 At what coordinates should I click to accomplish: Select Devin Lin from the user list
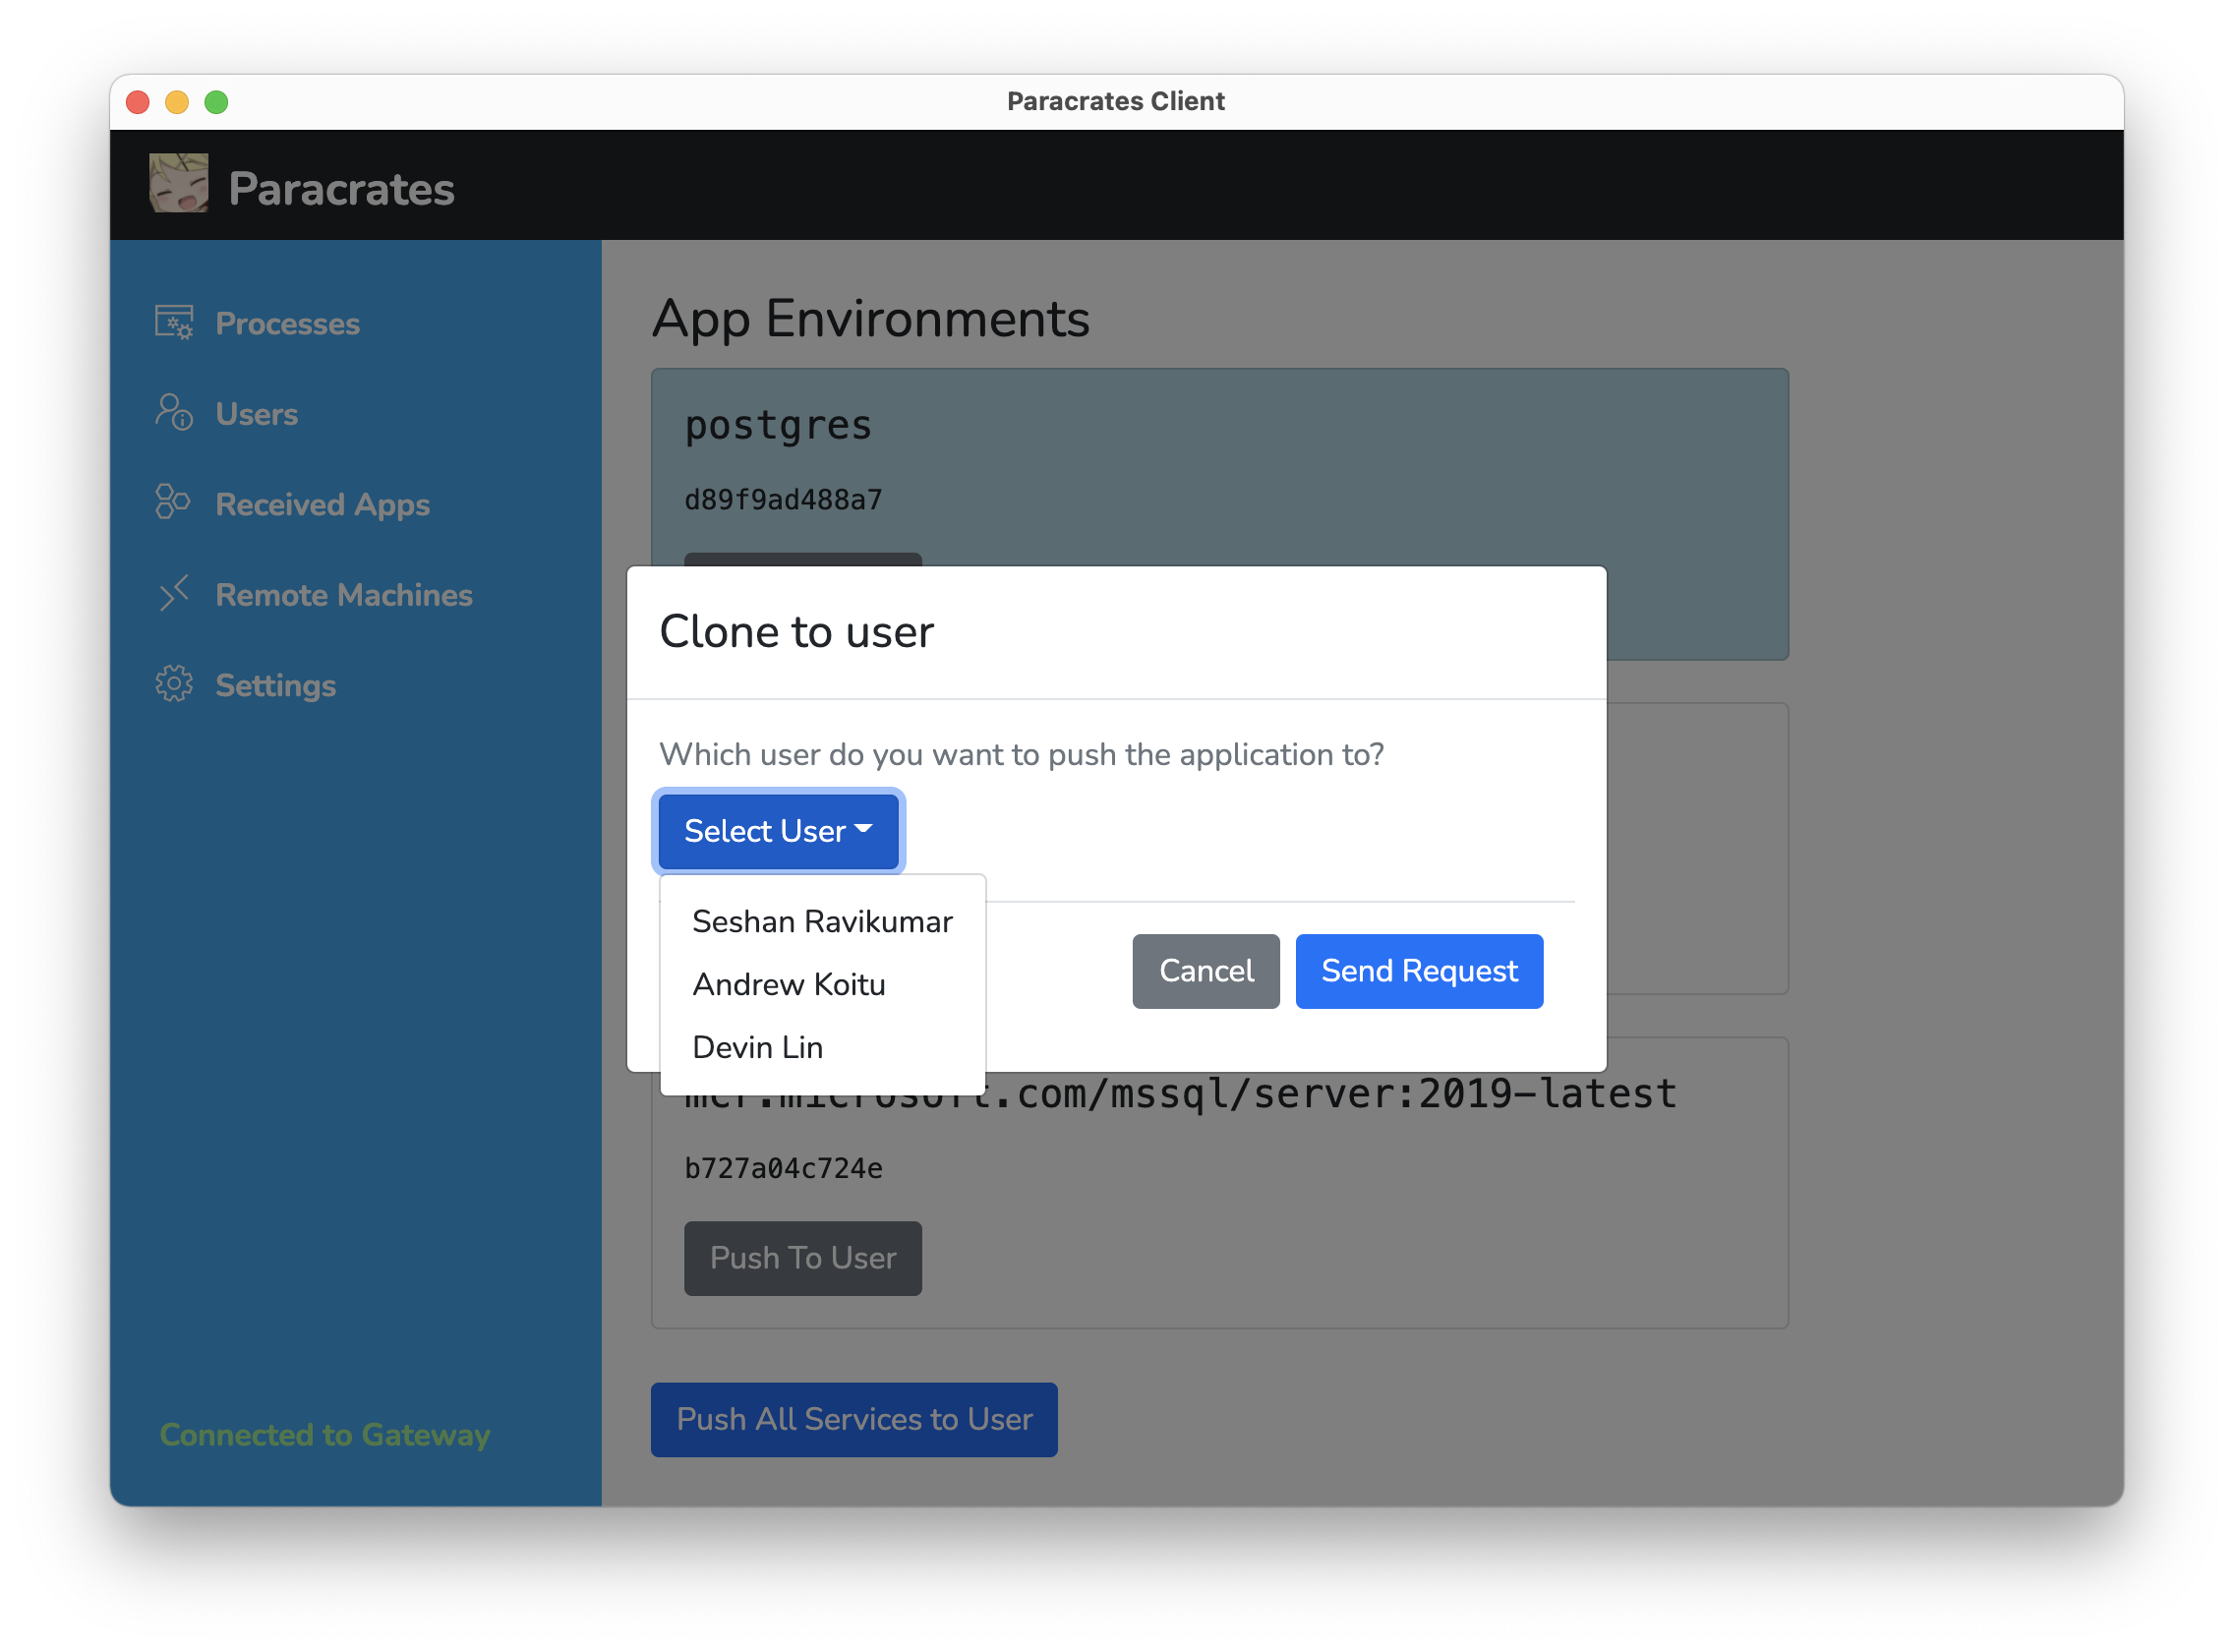[758, 1047]
